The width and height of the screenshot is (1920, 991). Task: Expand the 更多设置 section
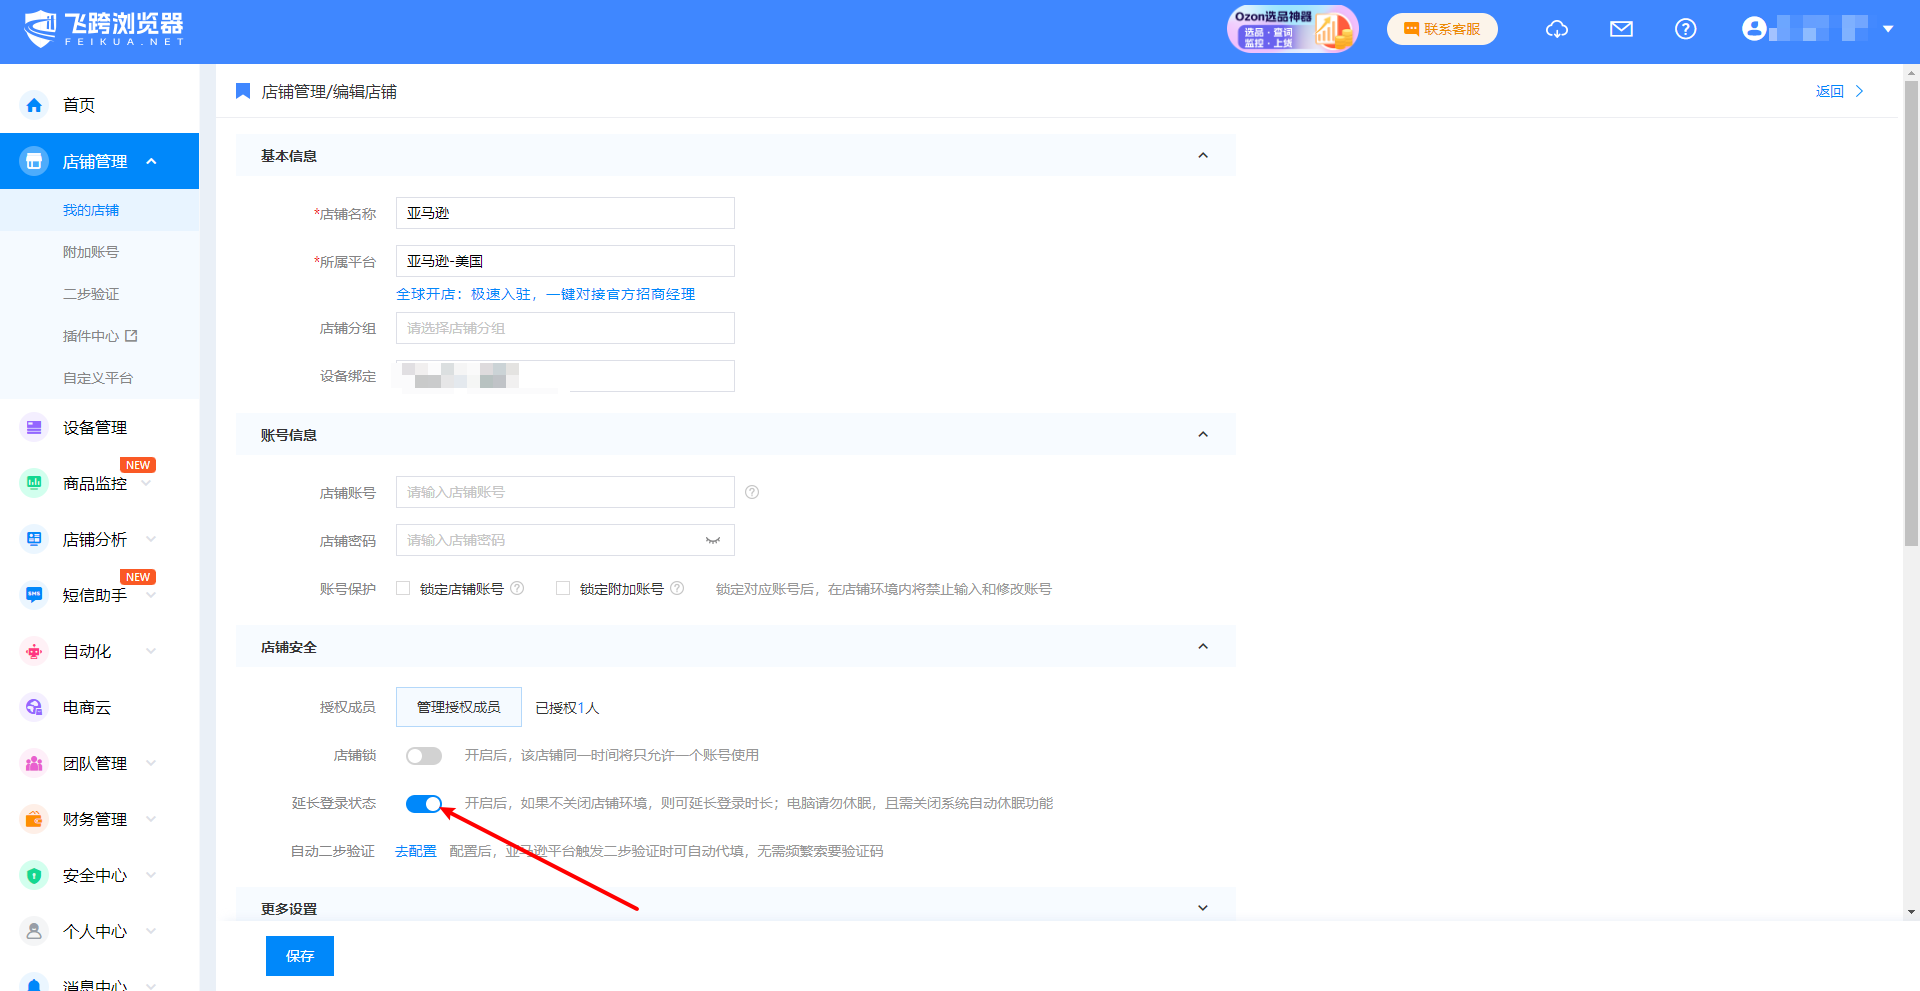[x=1202, y=908]
